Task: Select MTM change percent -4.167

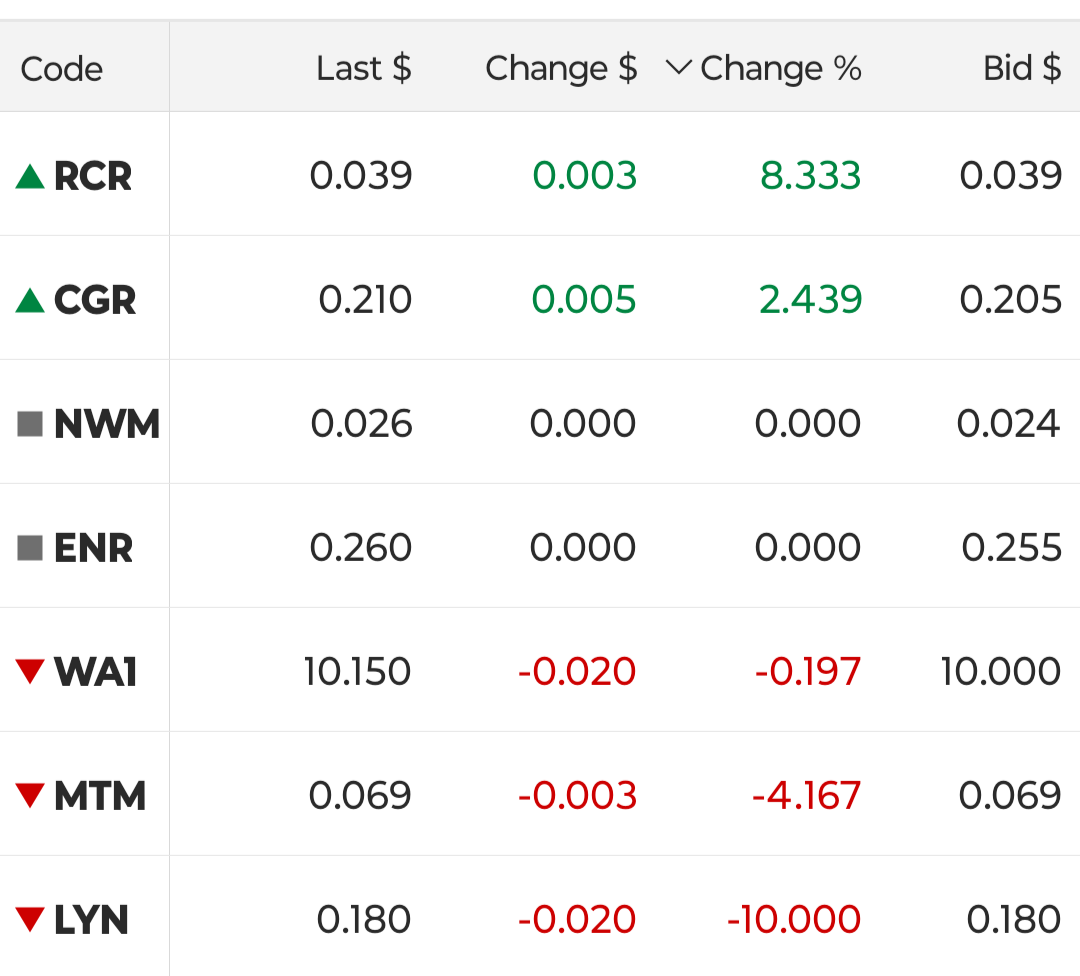Action: coord(807,796)
